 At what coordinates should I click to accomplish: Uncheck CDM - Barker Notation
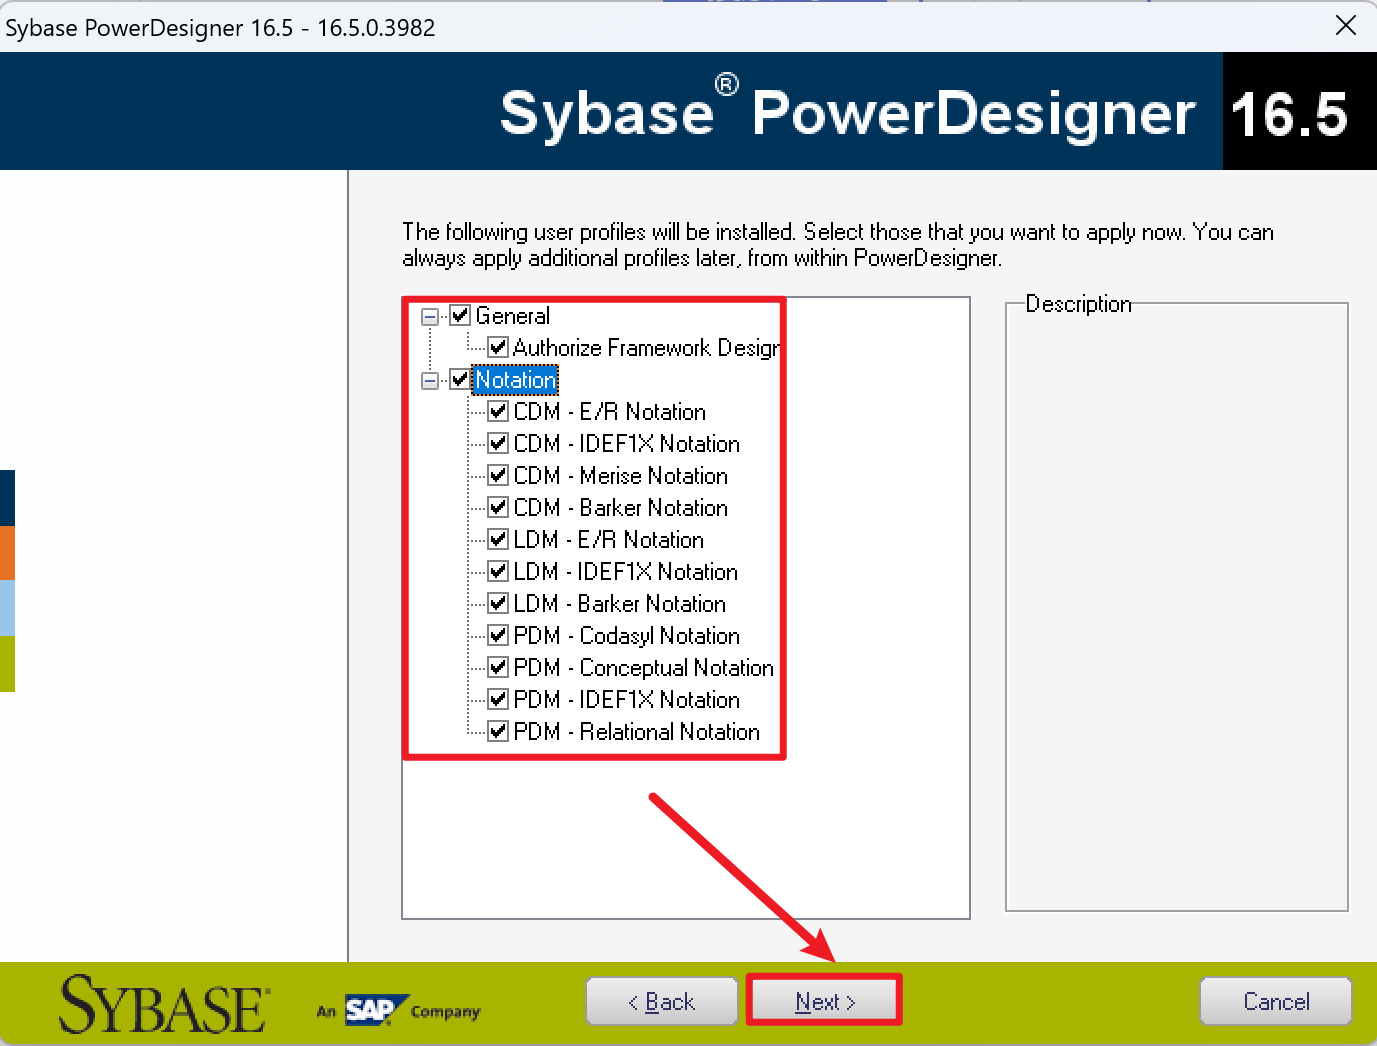pyautogui.click(x=498, y=507)
